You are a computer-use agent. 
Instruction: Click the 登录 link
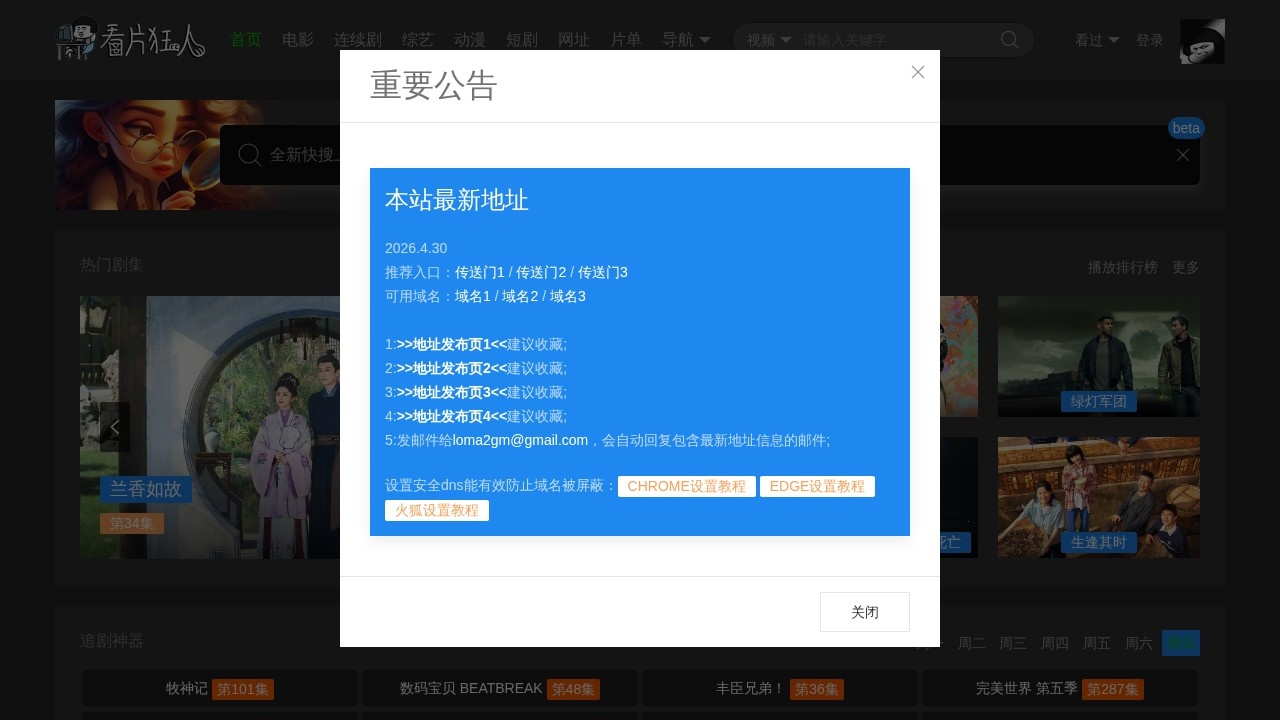(1150, 40)
